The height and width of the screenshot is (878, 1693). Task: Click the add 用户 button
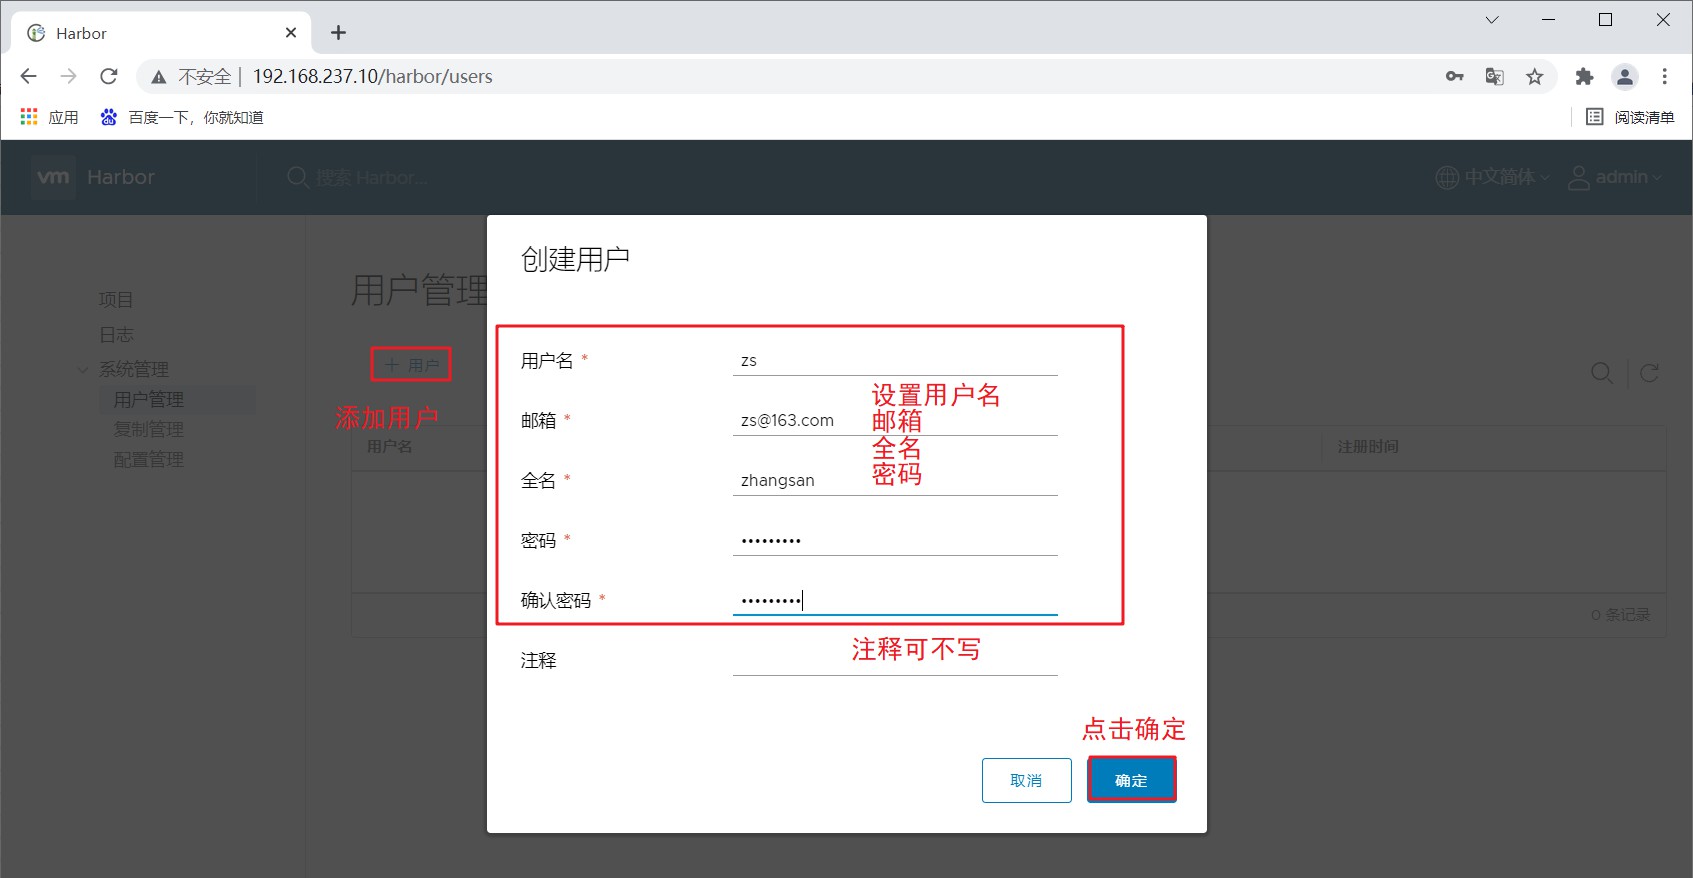coord(412,365)
